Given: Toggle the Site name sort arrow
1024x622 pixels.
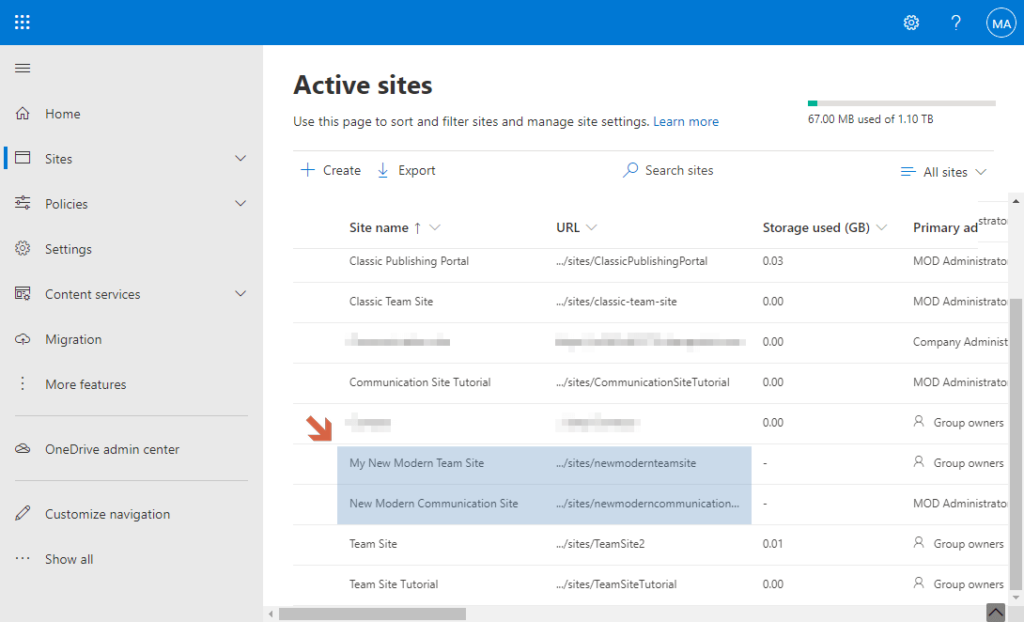Looking at the screenshot, I should 417,227.
